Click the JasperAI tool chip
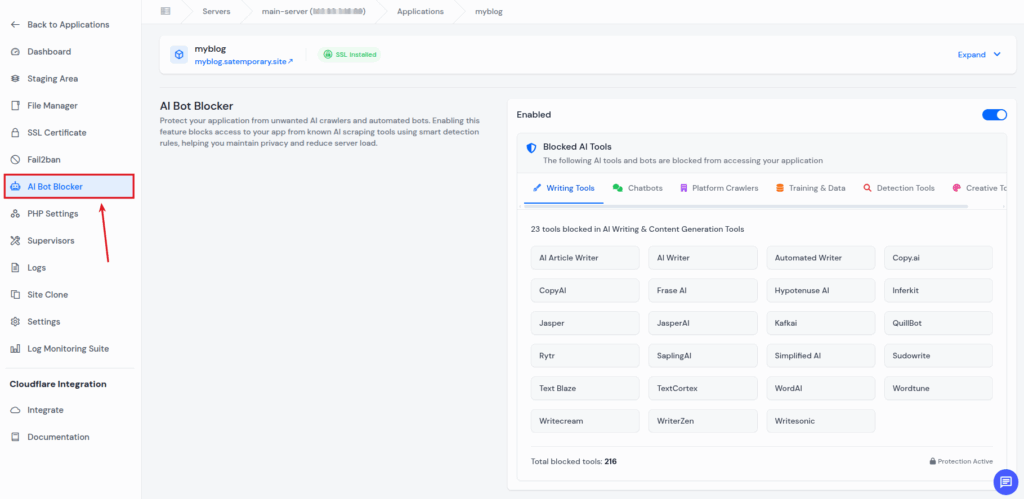The width and height of the screenshot is (1024, 499). [x=703, y=323]
